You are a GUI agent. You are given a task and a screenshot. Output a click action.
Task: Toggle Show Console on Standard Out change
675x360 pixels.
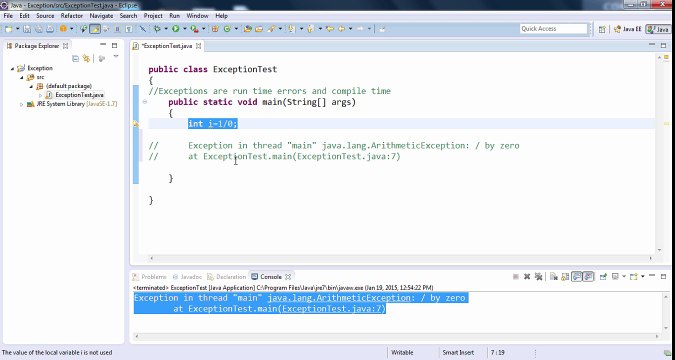click(x=577, y=276)
